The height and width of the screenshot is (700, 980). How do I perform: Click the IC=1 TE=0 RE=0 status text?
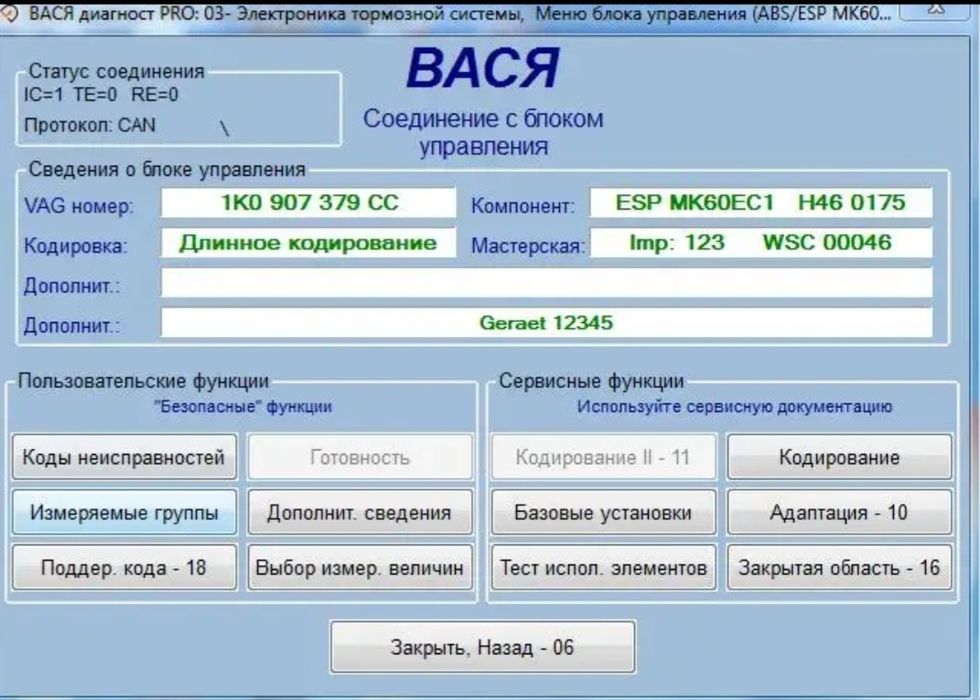(101, 95)
